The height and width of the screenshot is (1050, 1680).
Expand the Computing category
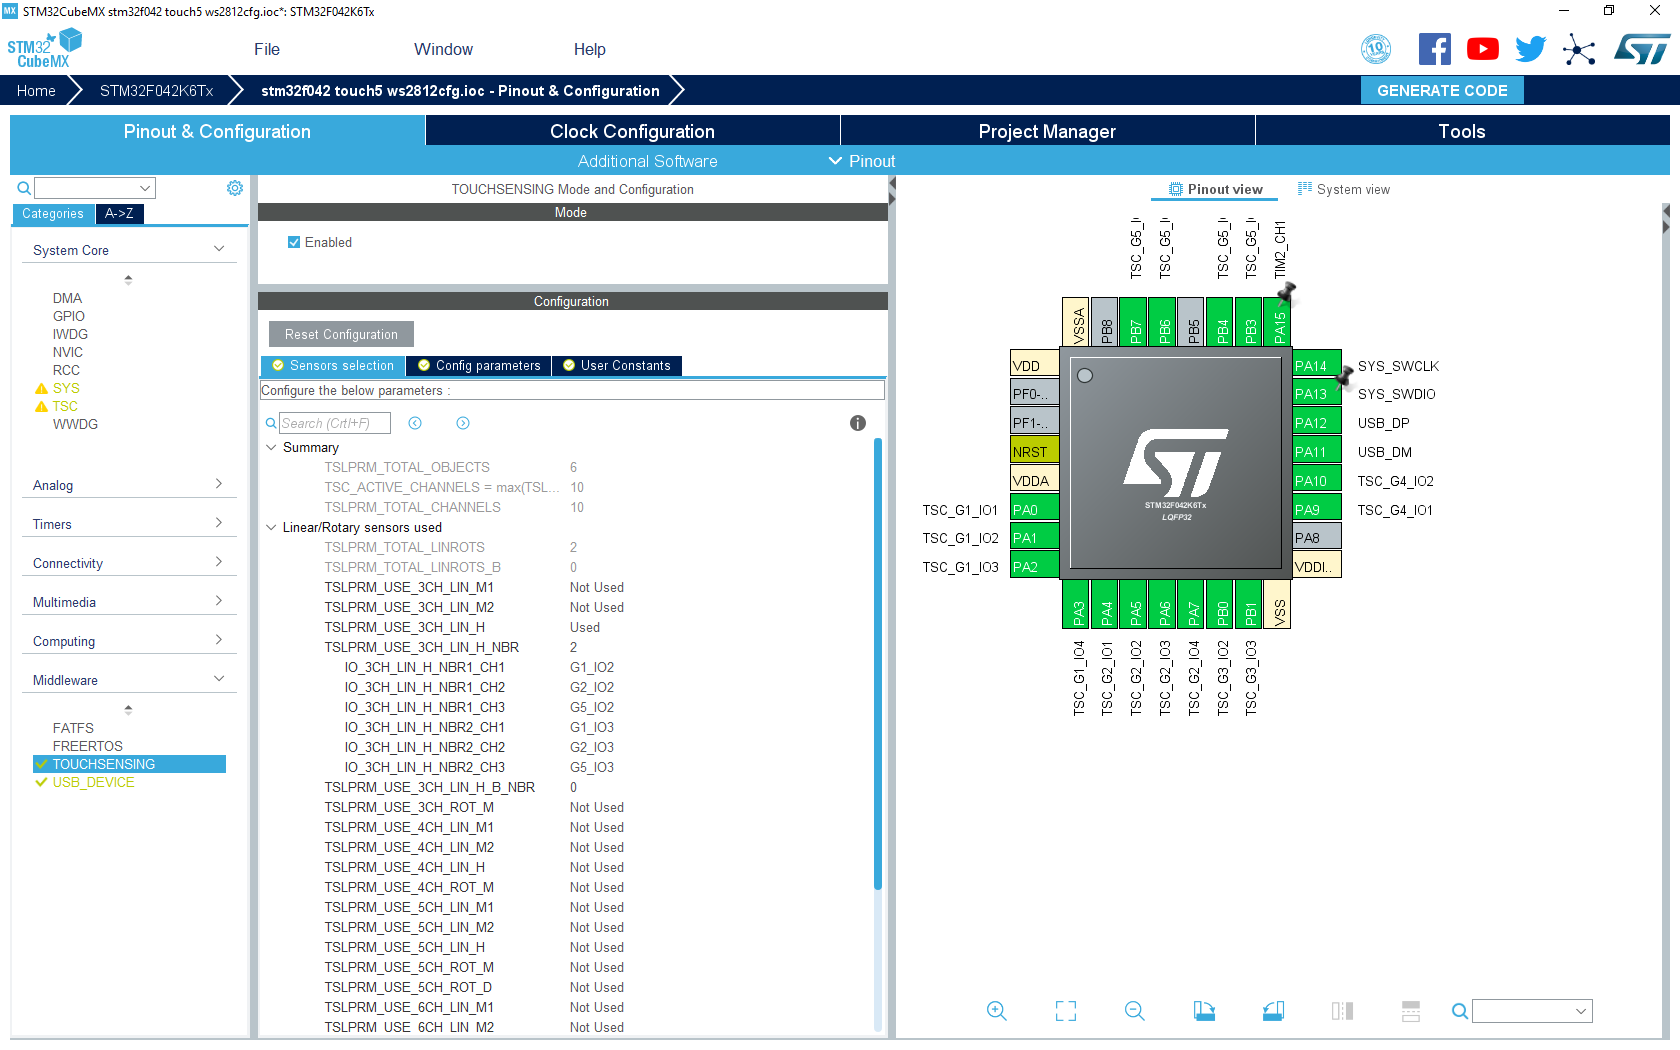219,640
